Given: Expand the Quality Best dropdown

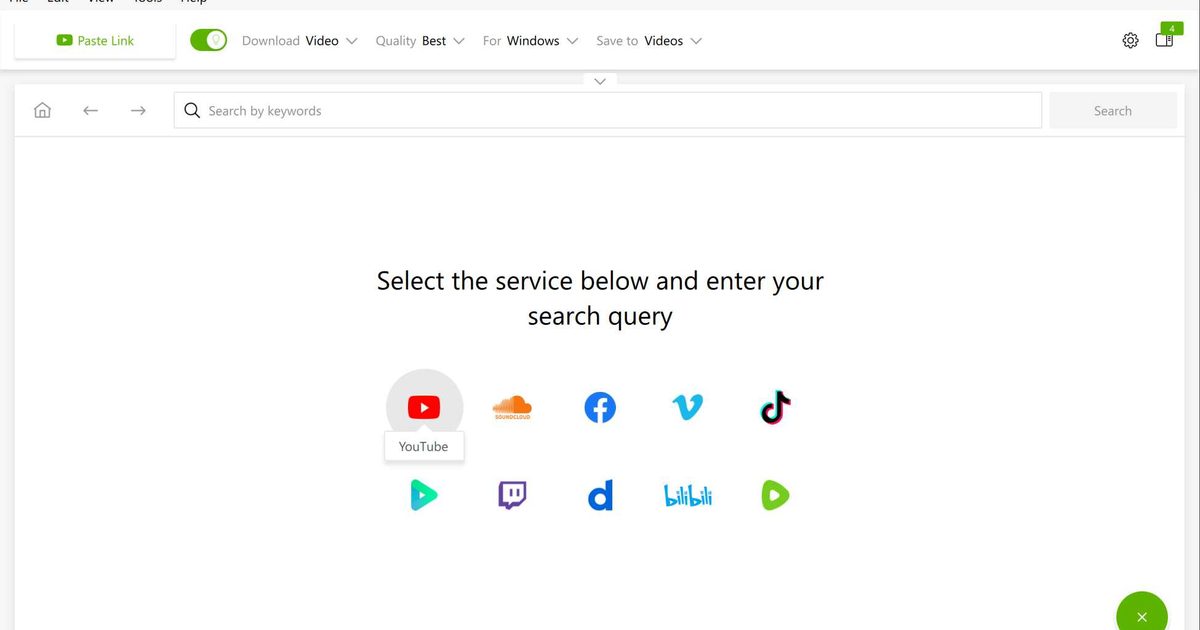Looking at the screenshot, I should click(x=420, y=41).
